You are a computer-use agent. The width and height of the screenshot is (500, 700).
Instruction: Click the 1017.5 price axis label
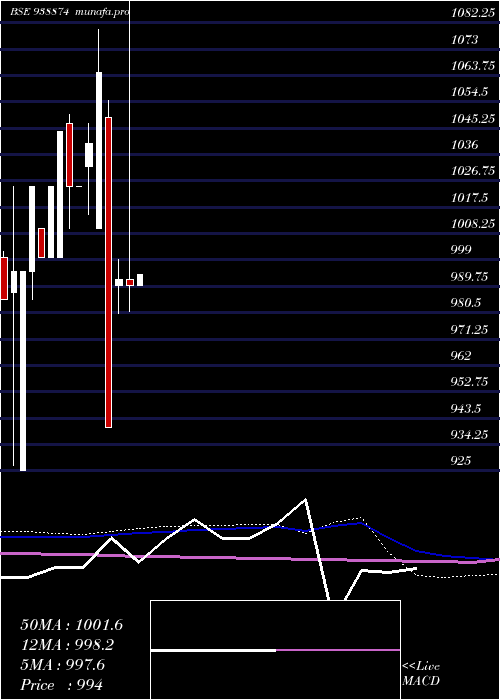tap(469, 197)
